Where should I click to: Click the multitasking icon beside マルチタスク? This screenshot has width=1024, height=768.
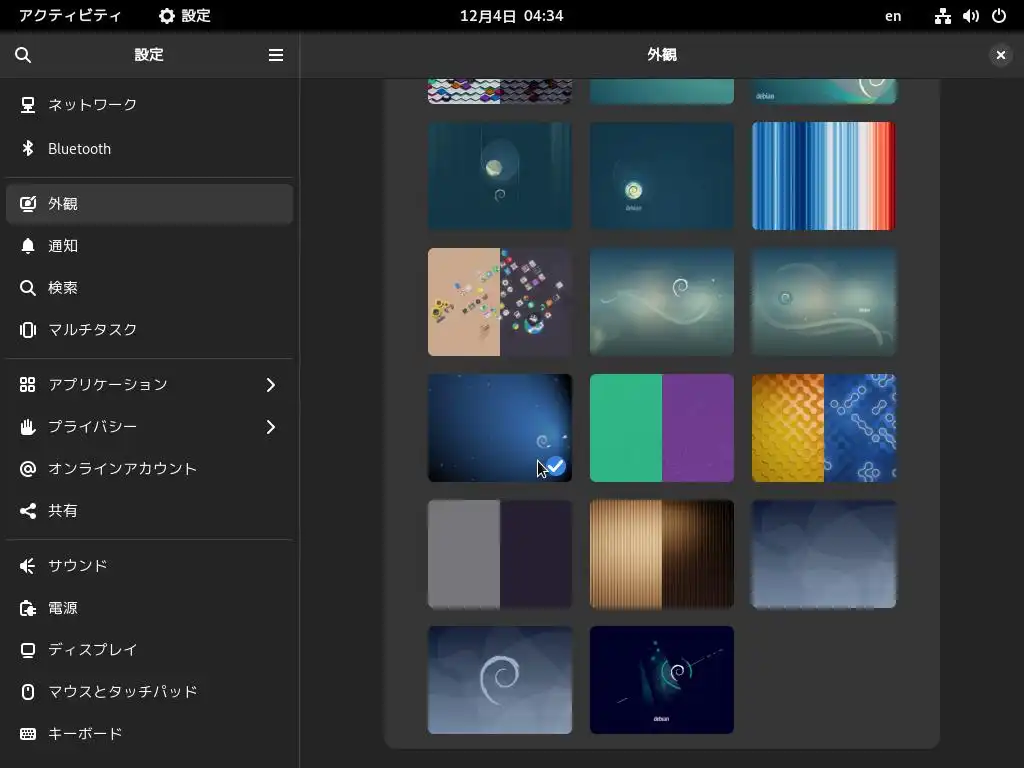pos(27,330)
